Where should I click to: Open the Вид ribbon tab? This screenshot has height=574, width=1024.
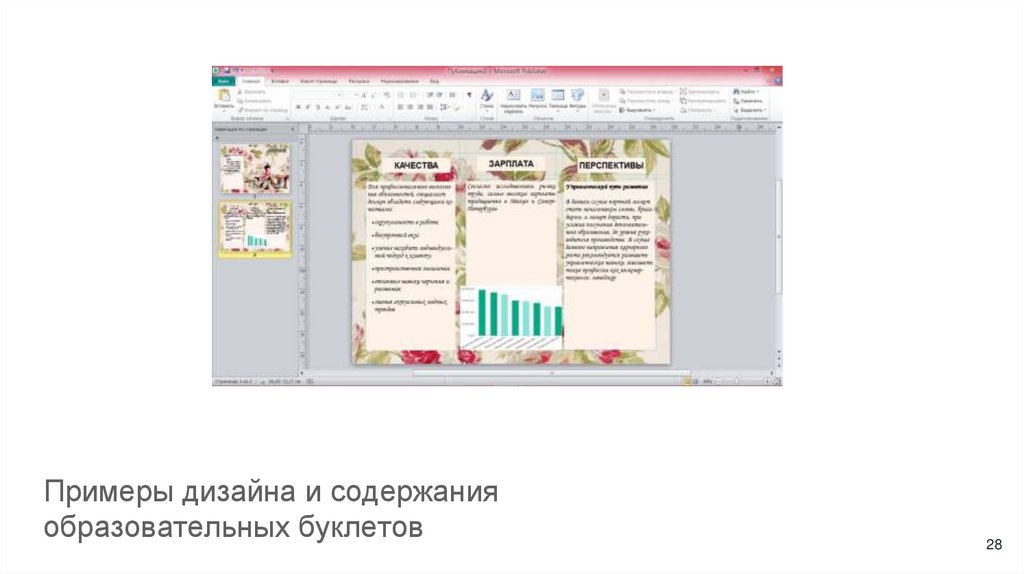[434, 82]
